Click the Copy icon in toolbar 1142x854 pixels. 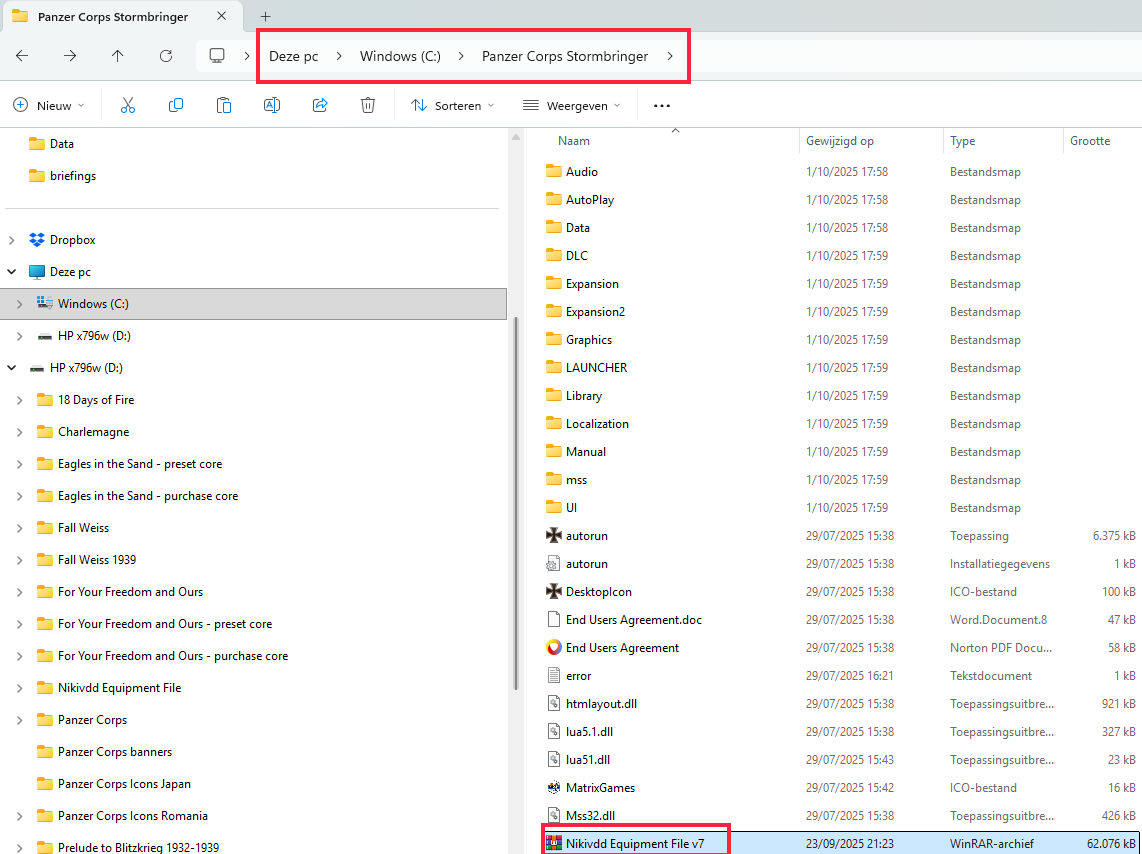tap(176, 105)
